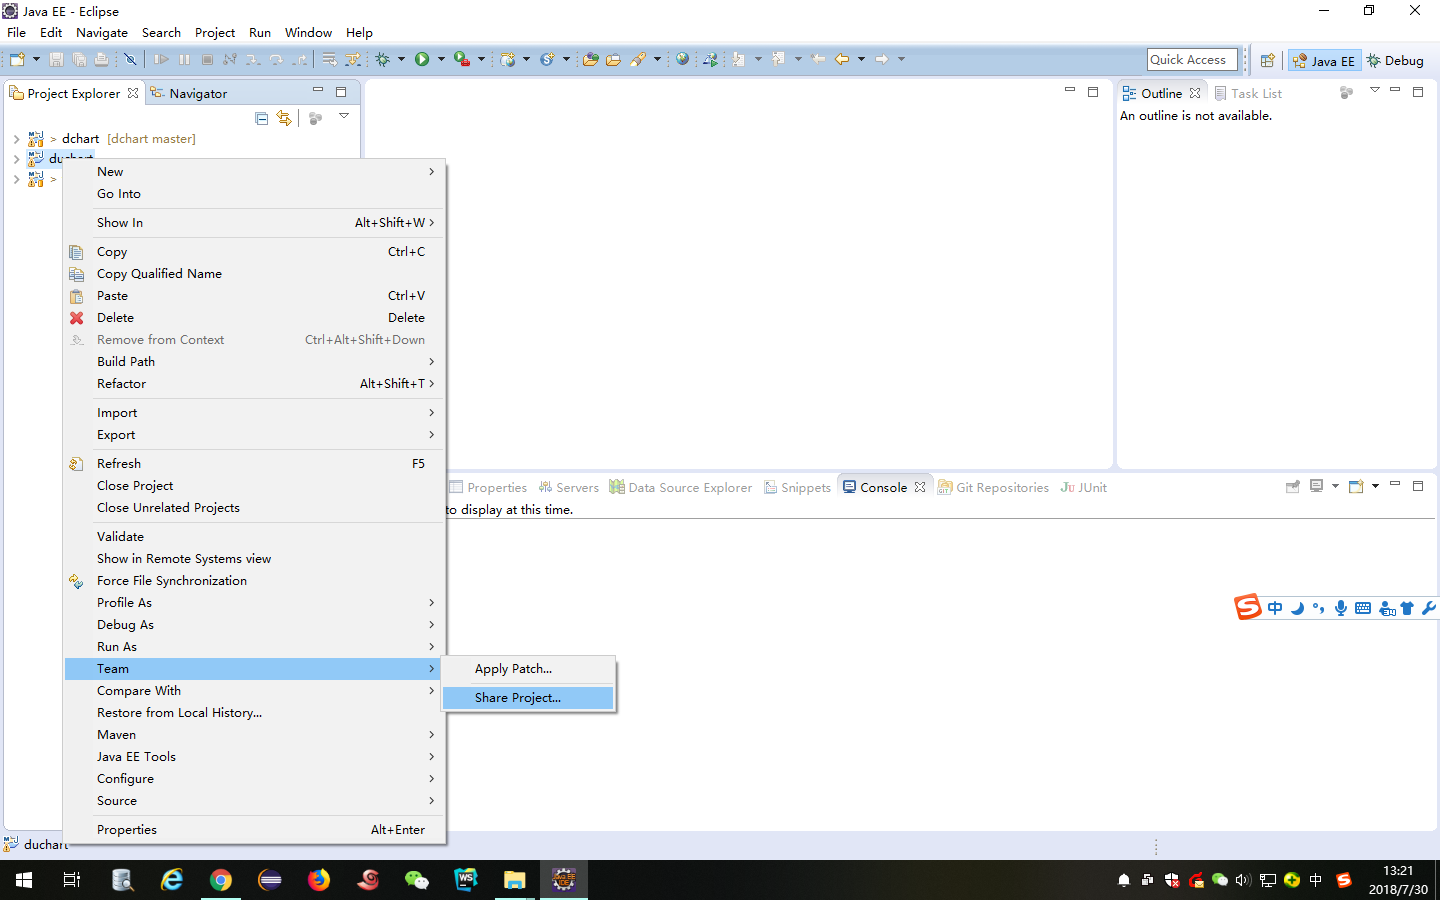The width and height of the screenshot is (1440, 900).
Task: Switch to the Debug perspective
Action: point(1395,60)
